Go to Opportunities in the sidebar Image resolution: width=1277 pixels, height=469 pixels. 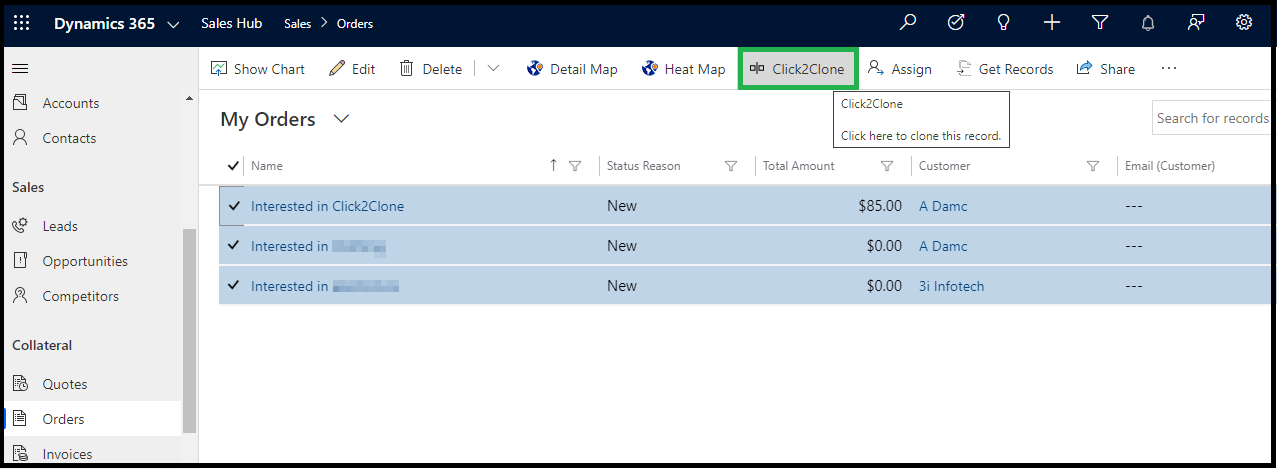(85, 261)
